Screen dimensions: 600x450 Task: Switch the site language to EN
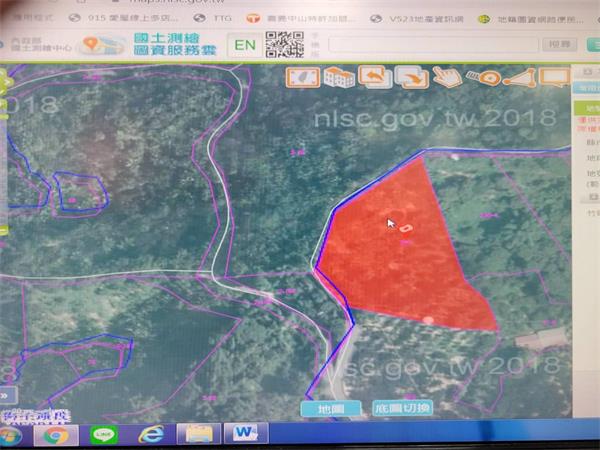245,45
